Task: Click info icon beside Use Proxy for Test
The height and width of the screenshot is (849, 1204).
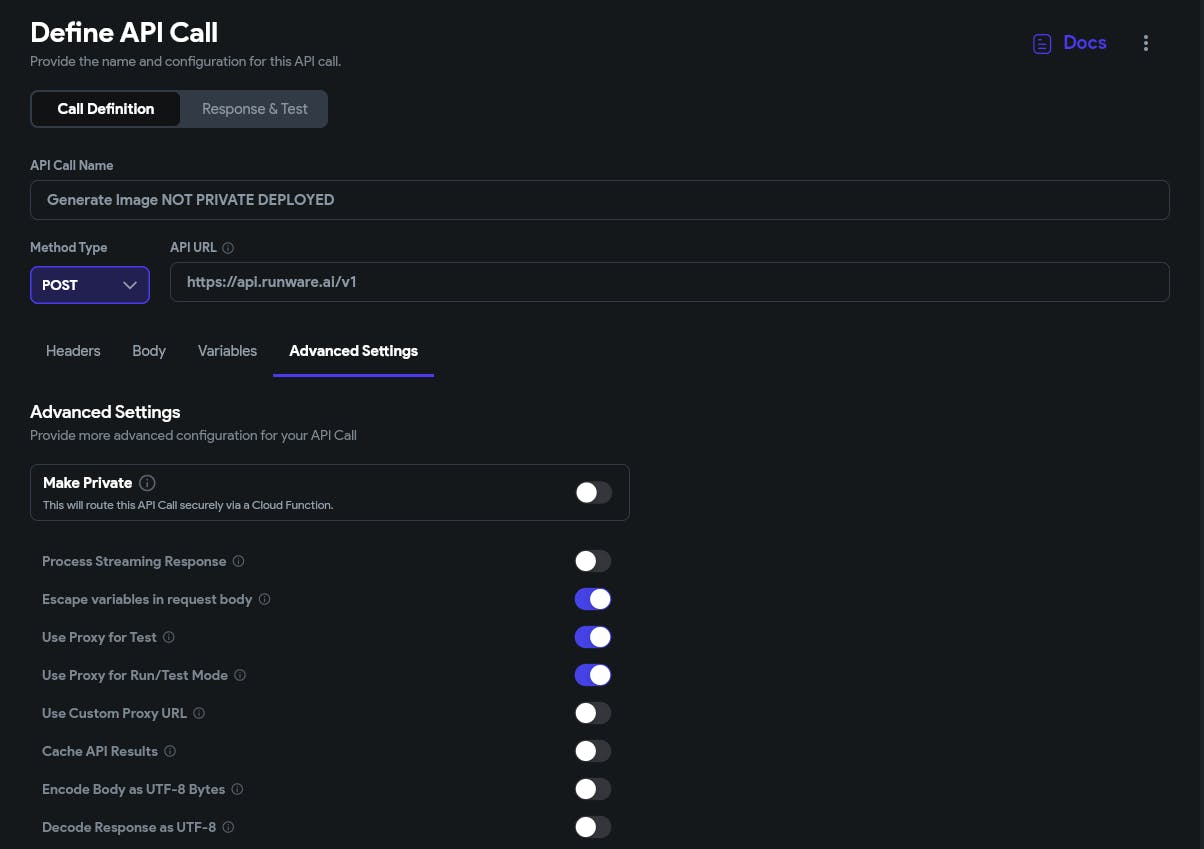Action: tap(168, 638)
